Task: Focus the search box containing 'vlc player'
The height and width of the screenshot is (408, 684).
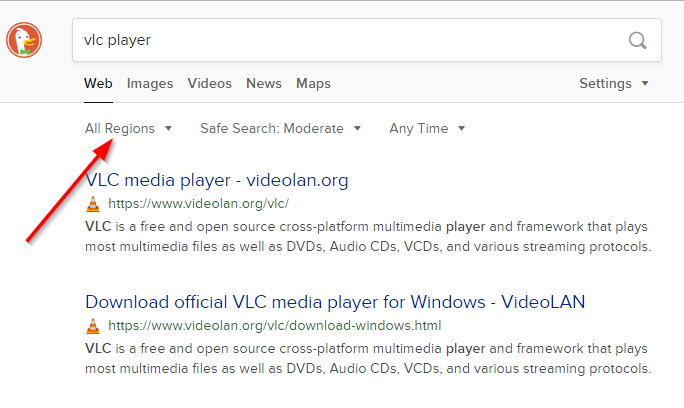Action: [x=367, y=40]
